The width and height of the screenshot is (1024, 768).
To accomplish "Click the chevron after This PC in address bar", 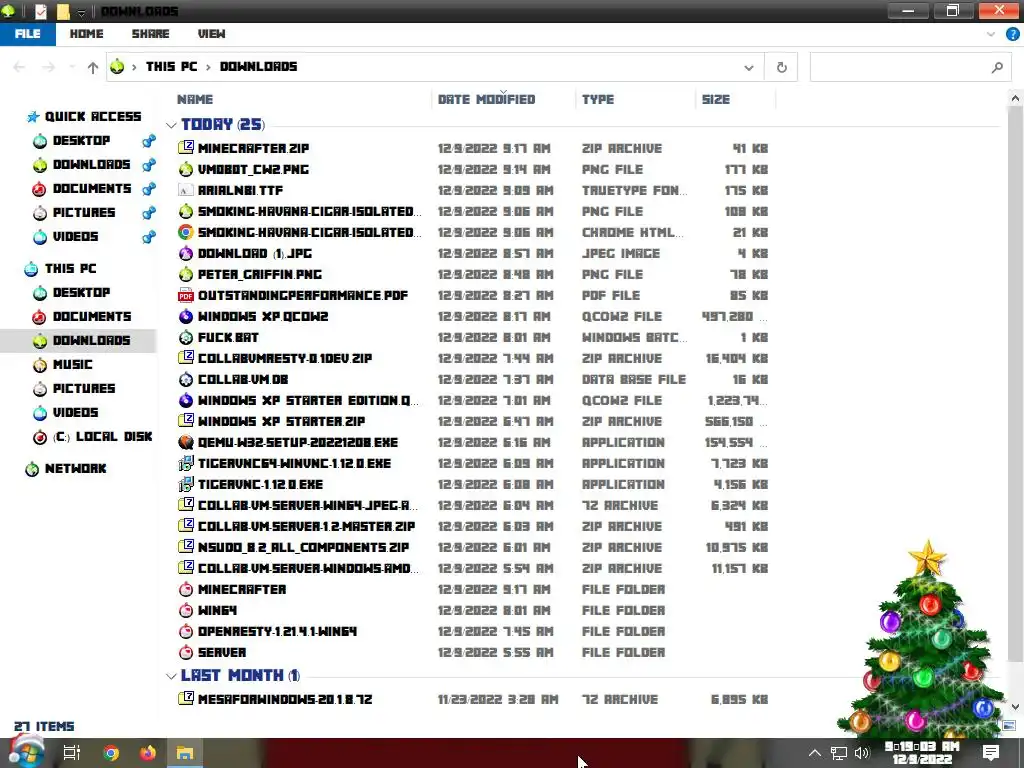I will point(208,67).
